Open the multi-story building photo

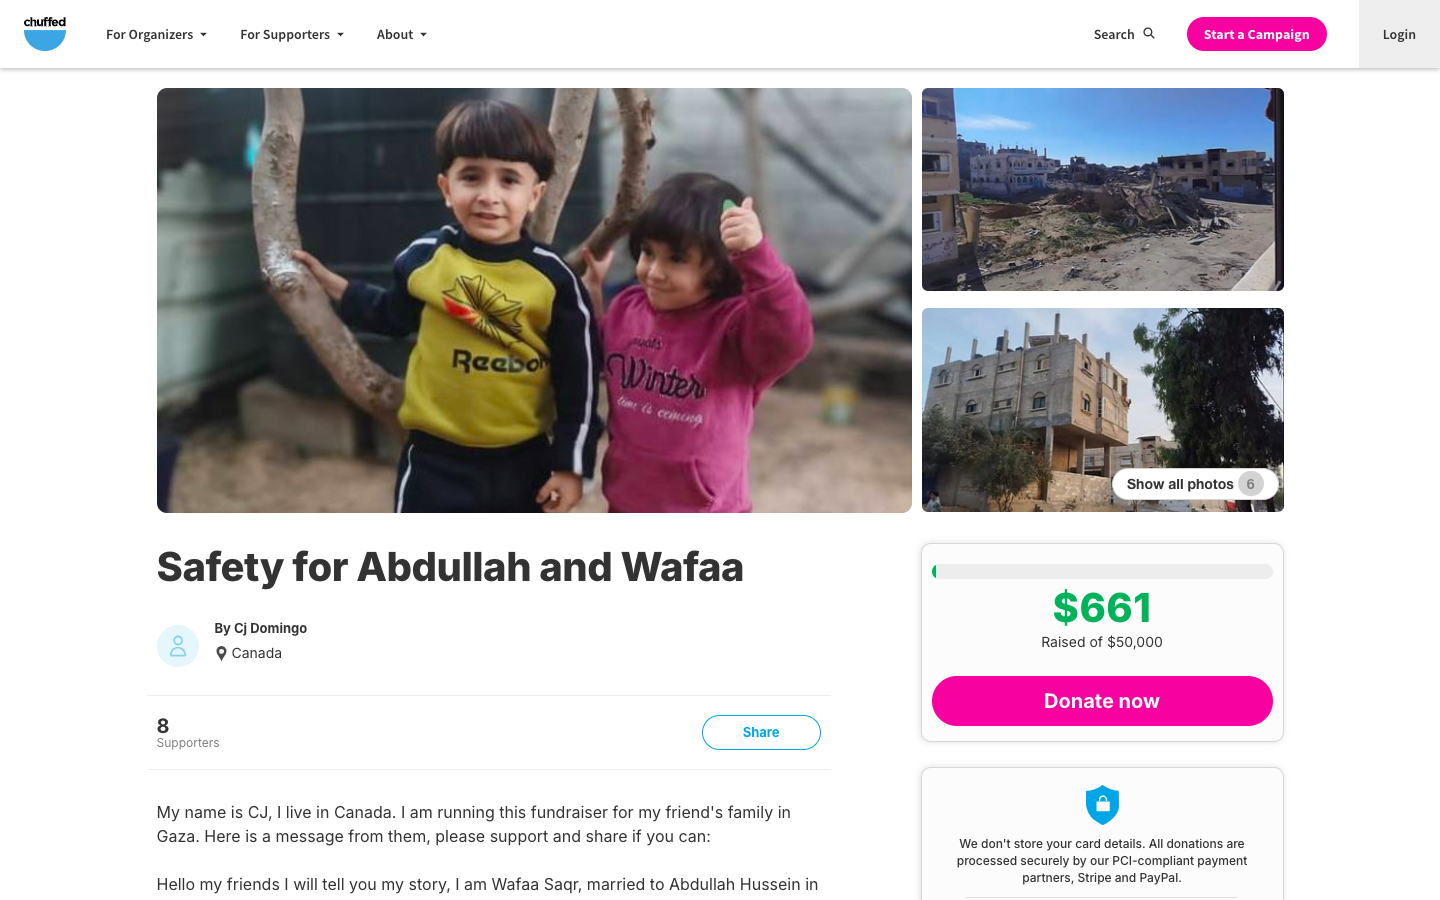(1102, 410)
